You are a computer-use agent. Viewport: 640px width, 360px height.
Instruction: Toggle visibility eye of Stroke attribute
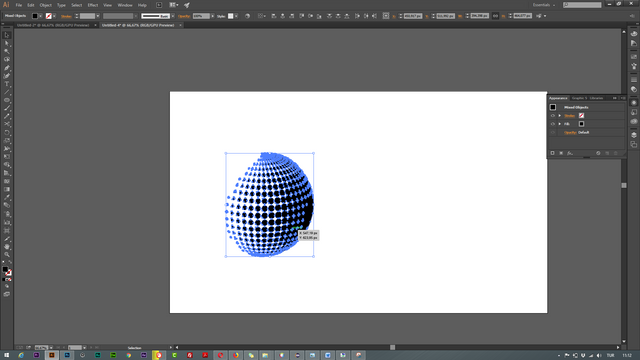553,116
